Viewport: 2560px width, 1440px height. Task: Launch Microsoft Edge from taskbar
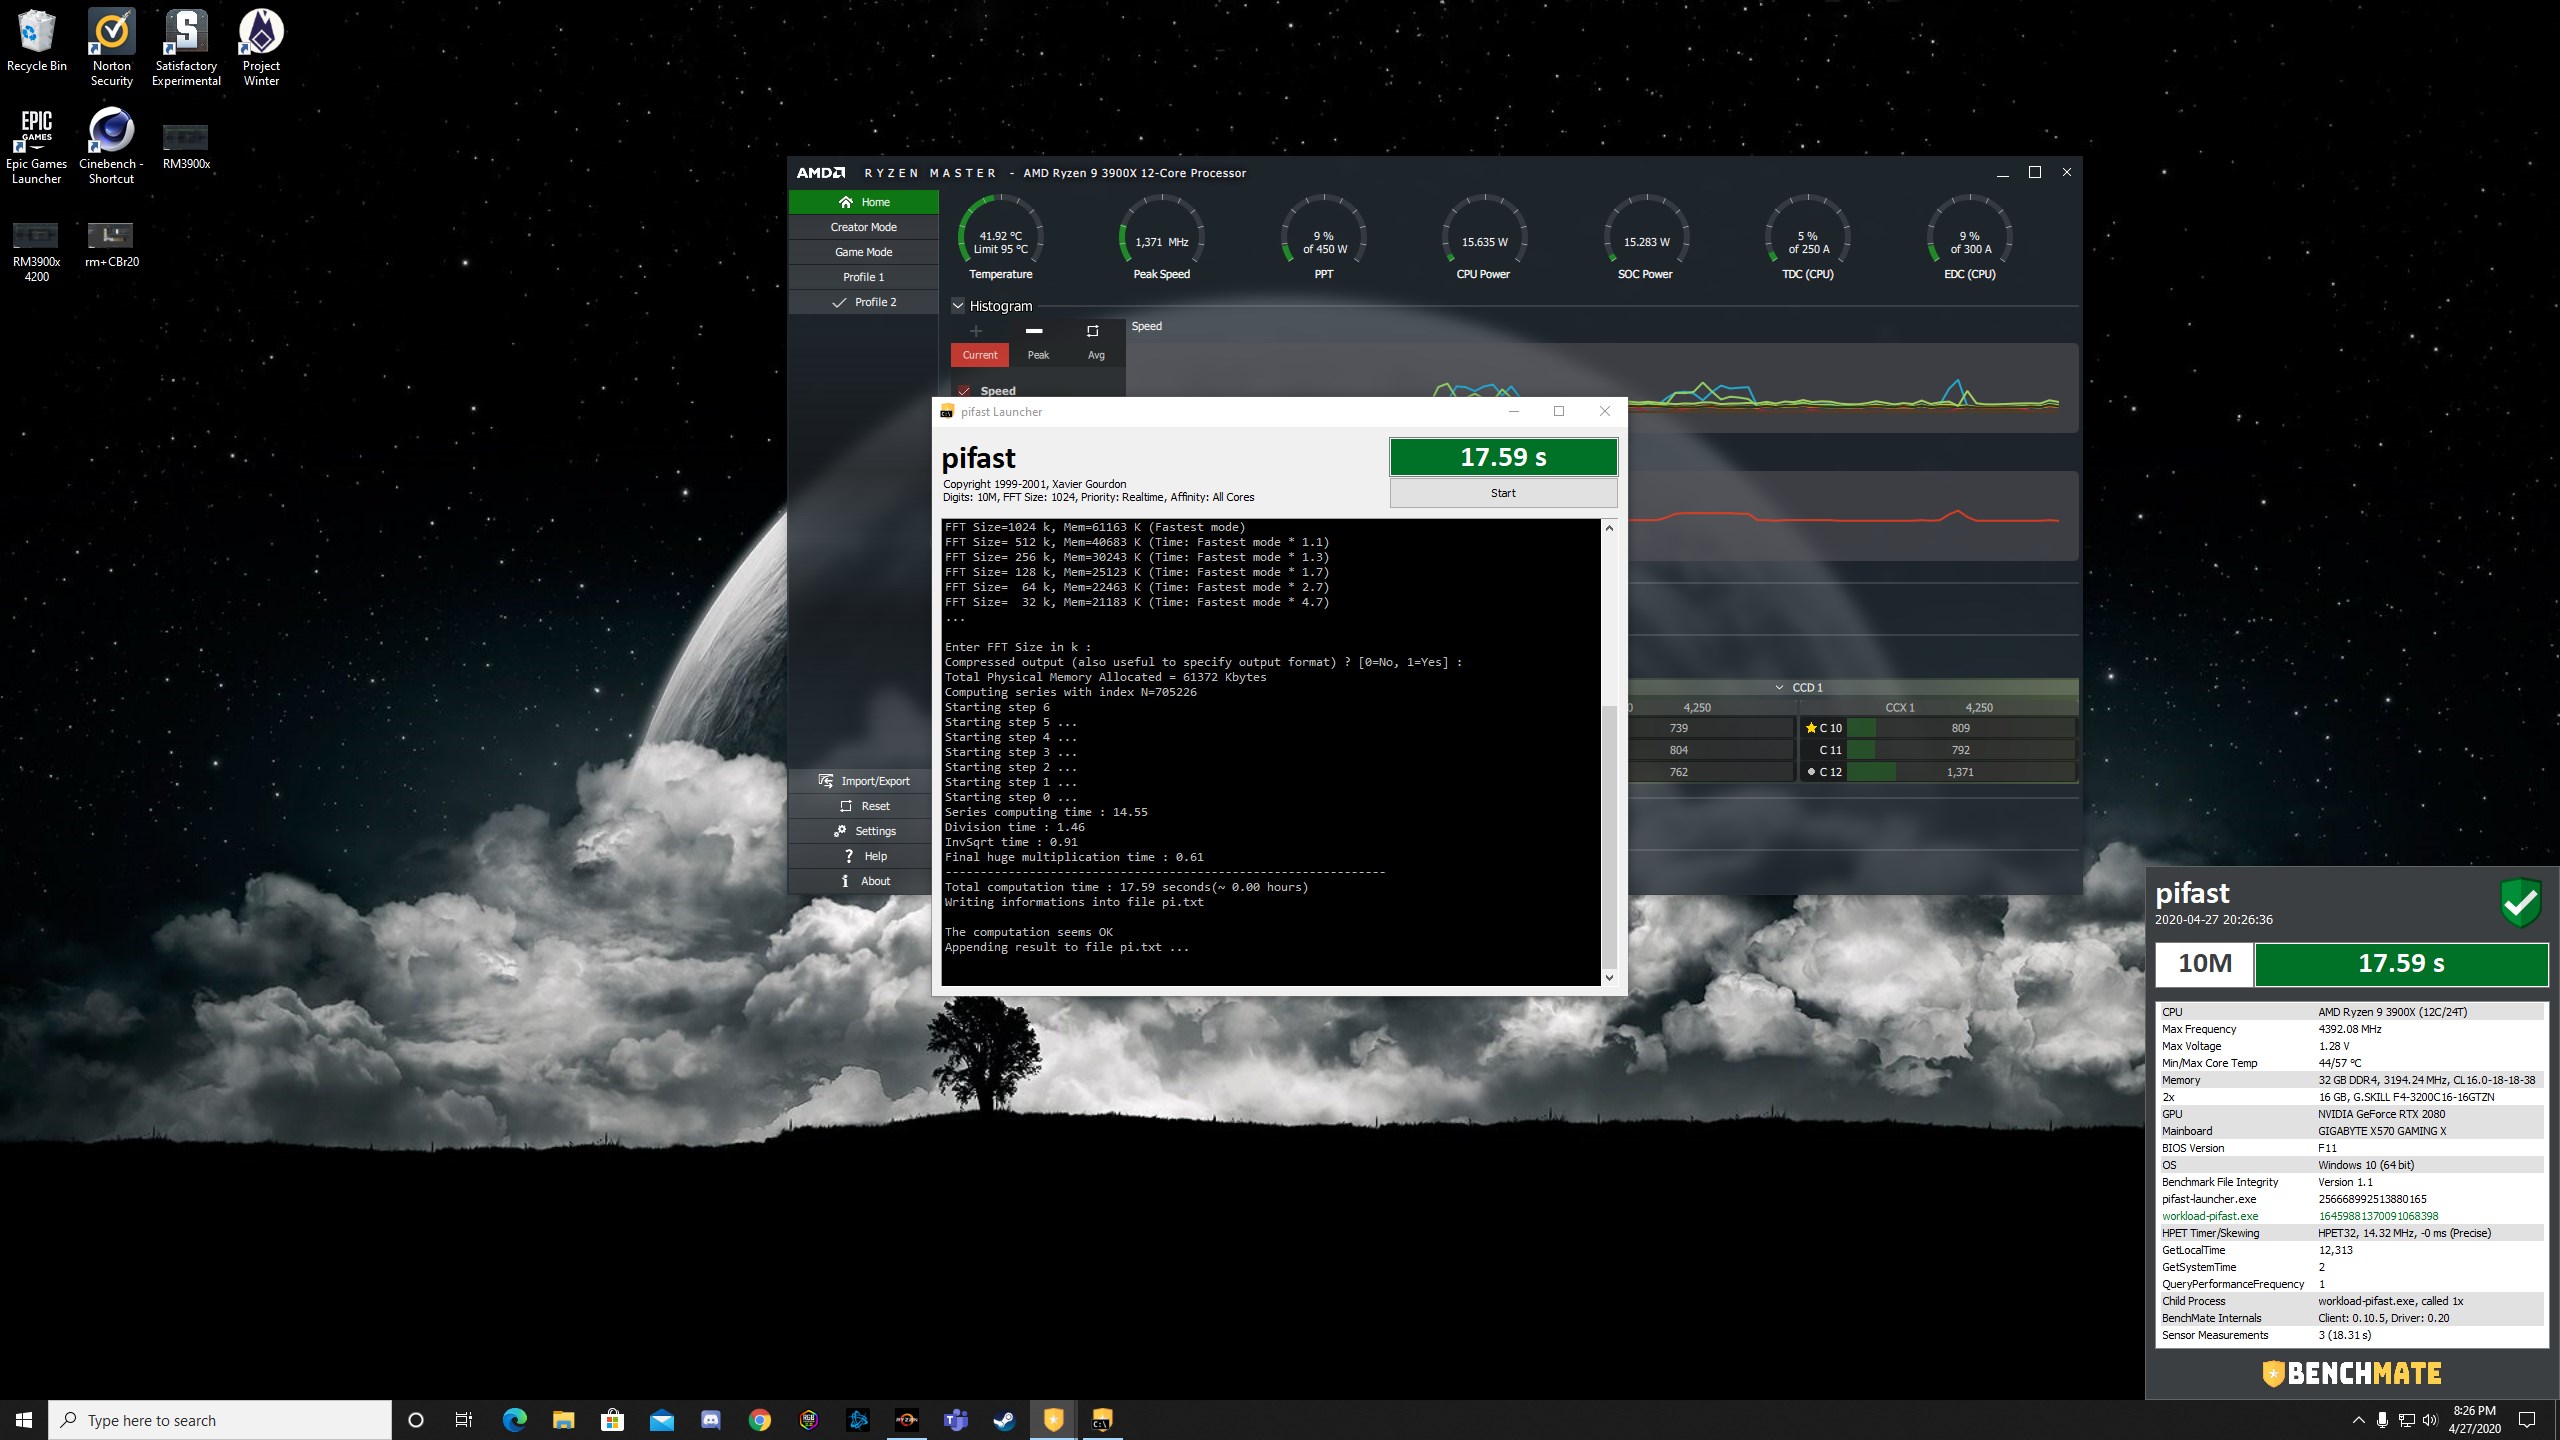coord(514,1420)
